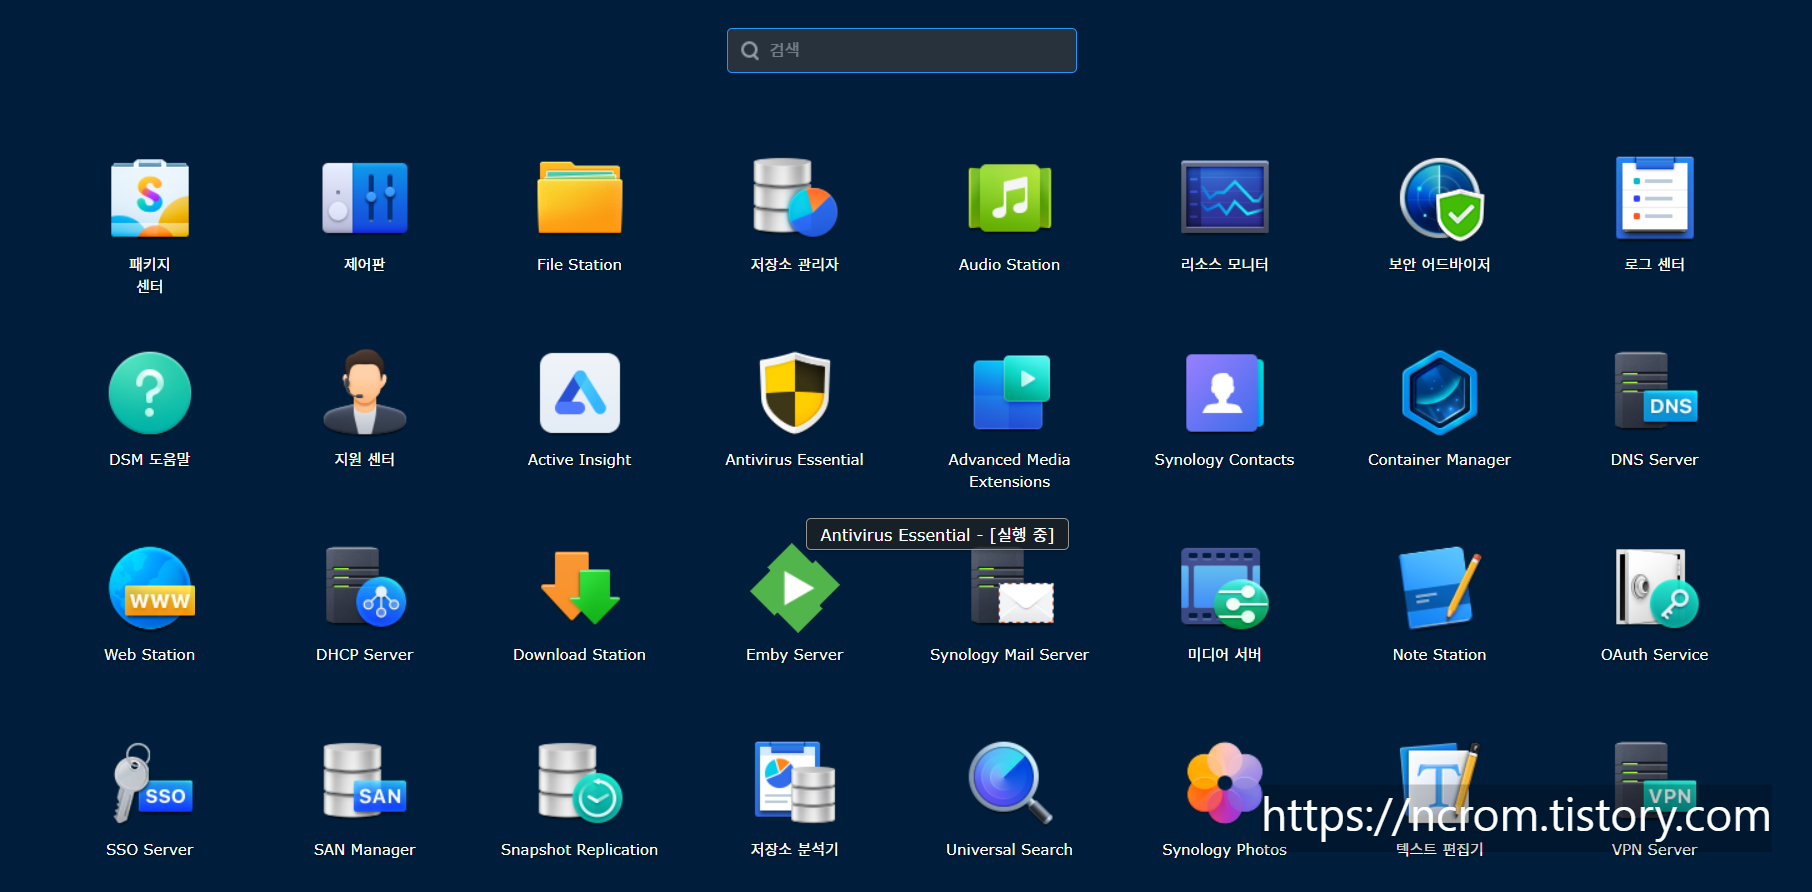Launch Universal Search
Screen dimensions: 1812x892
pyautogui.click(x=1010, y=783)
